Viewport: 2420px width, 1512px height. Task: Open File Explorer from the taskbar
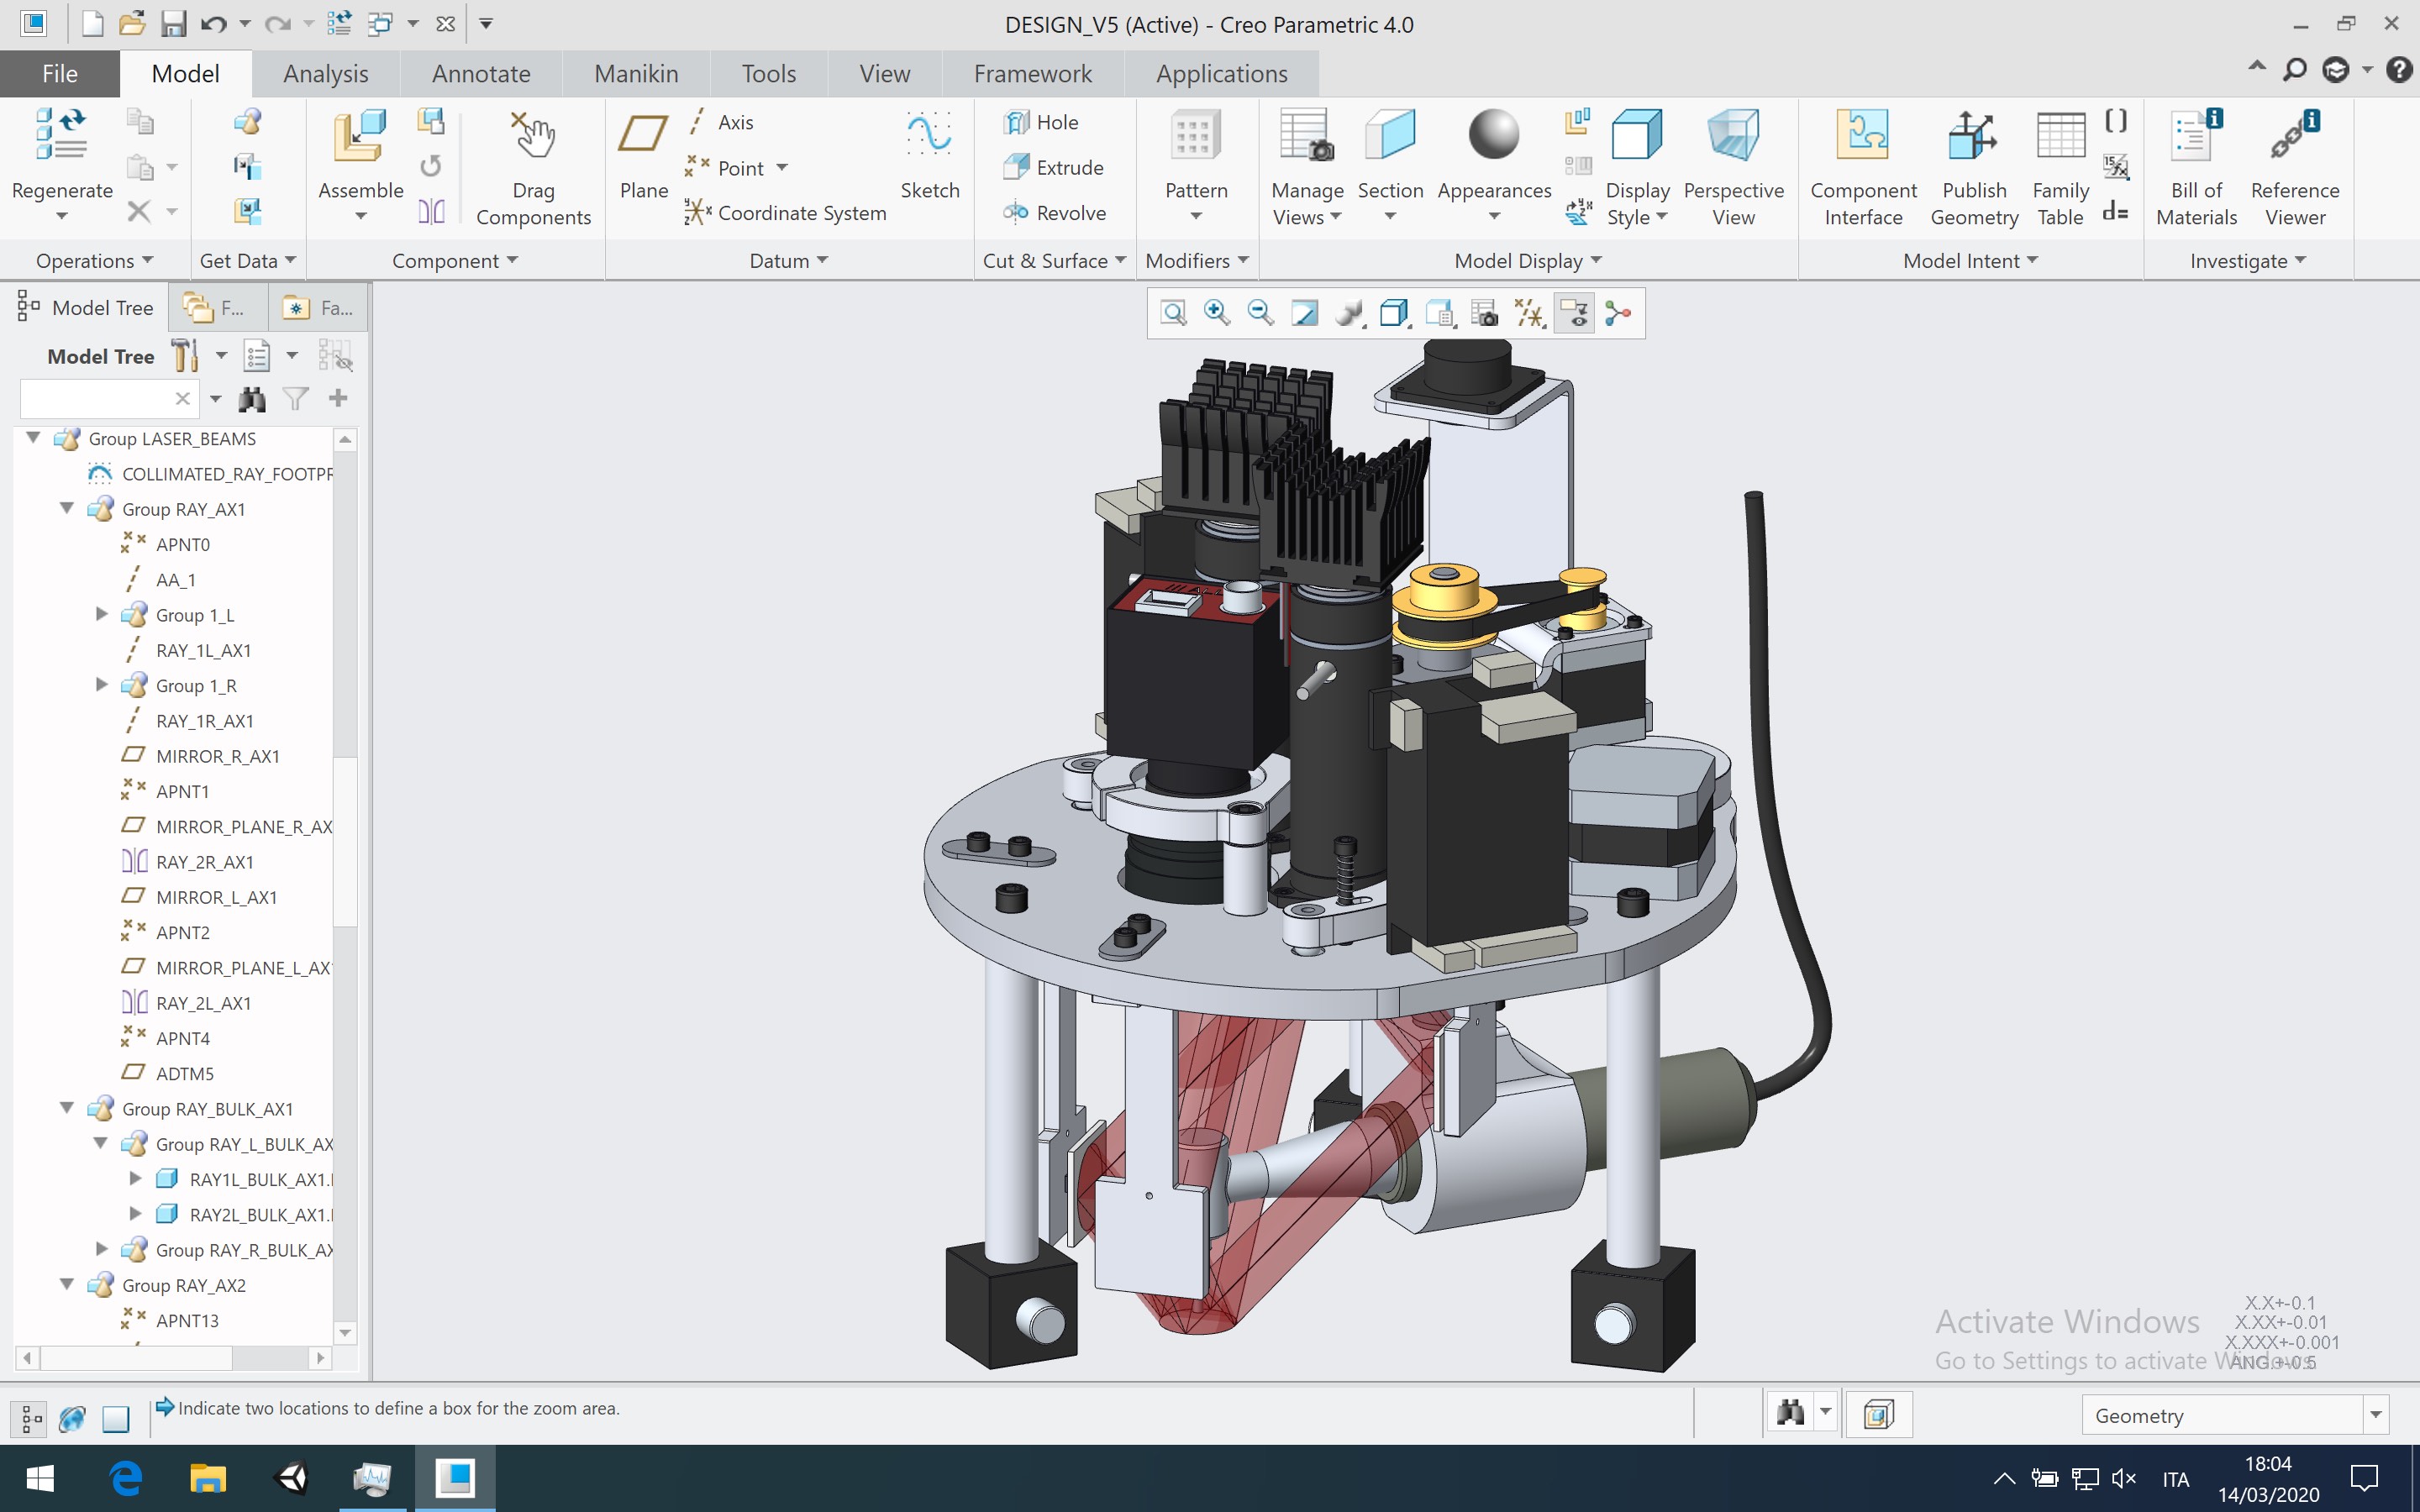pos(208,1478)
